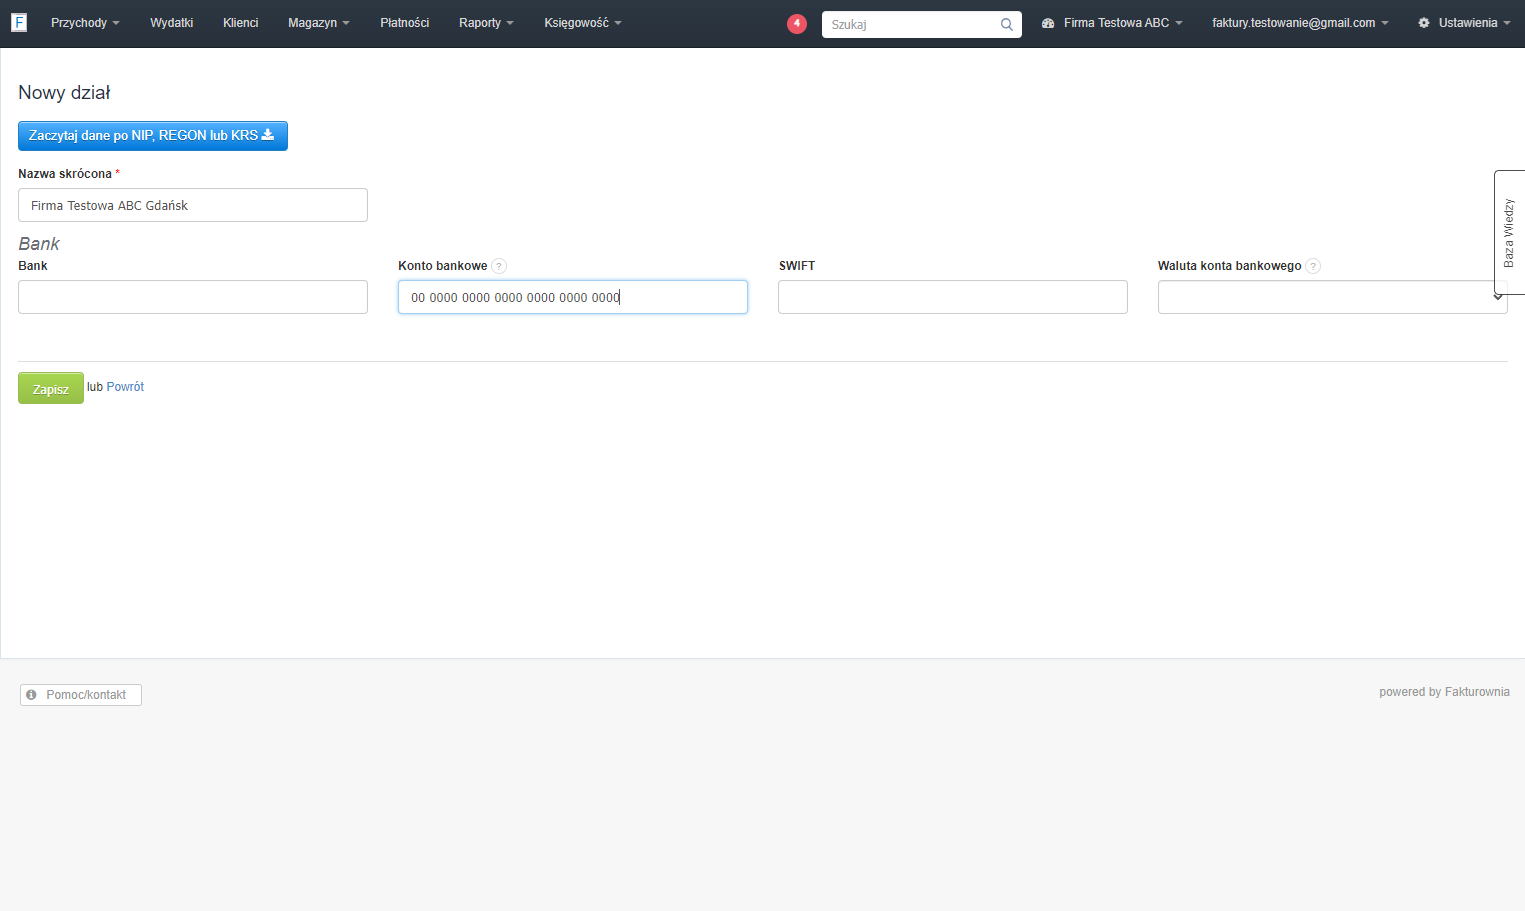Go to the Wydatki menu item
This screenshot has width=1525, height=911.
pyautogui.click(x=172, y=23)
